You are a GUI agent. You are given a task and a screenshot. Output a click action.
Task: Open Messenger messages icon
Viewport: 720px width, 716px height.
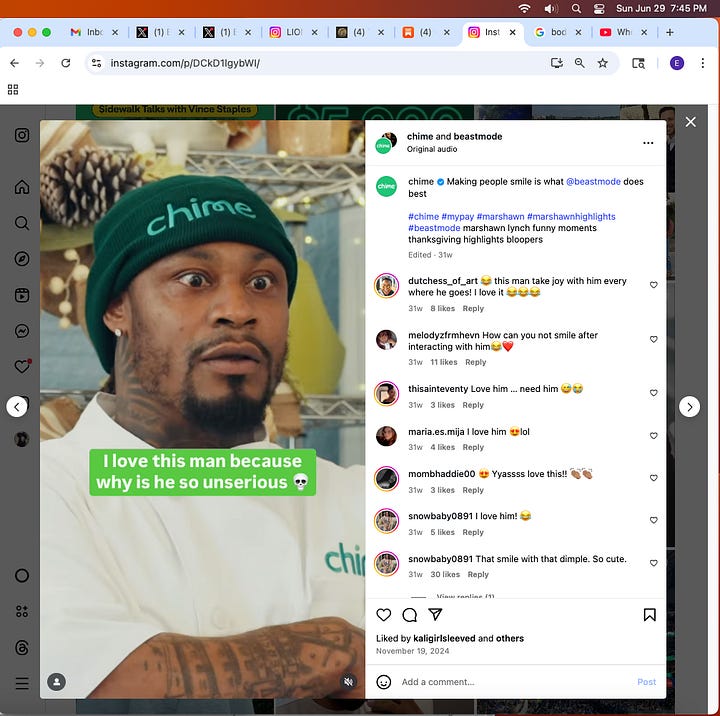pyautogui.click(x=22, y=331)
